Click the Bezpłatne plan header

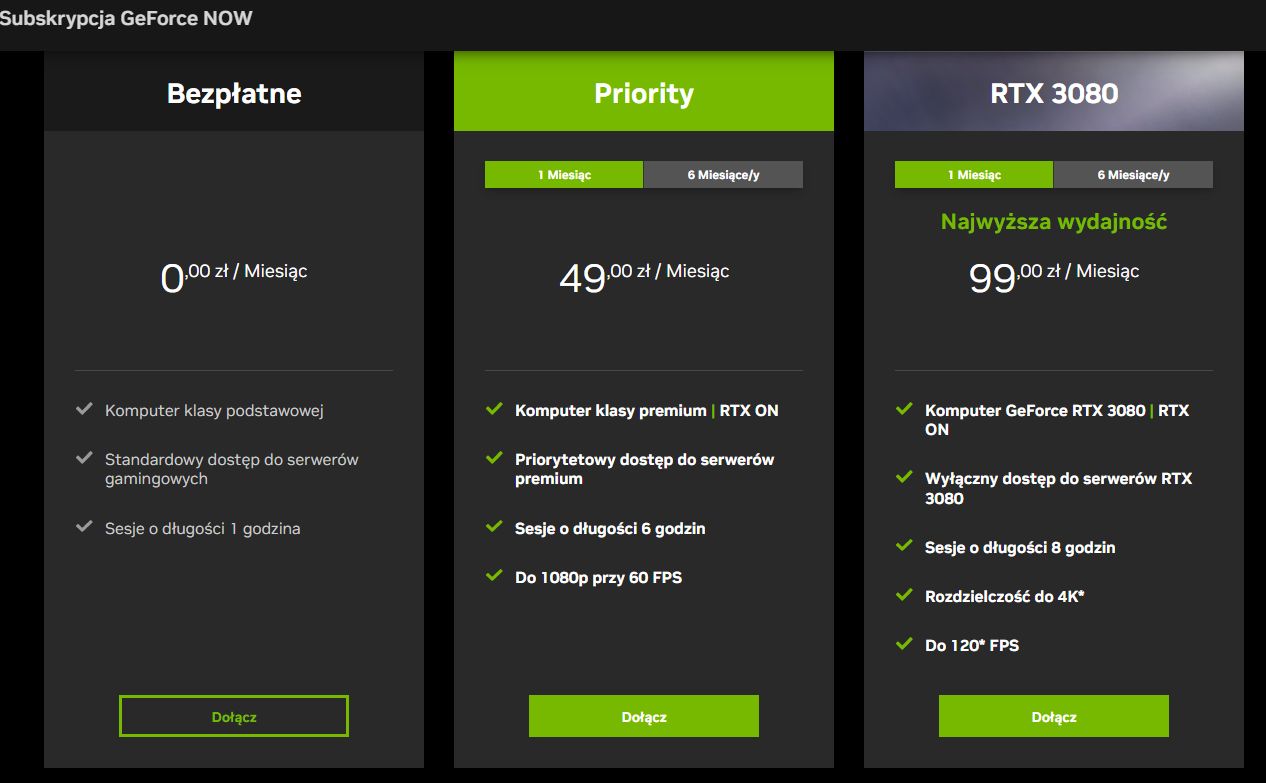(234, 92)
